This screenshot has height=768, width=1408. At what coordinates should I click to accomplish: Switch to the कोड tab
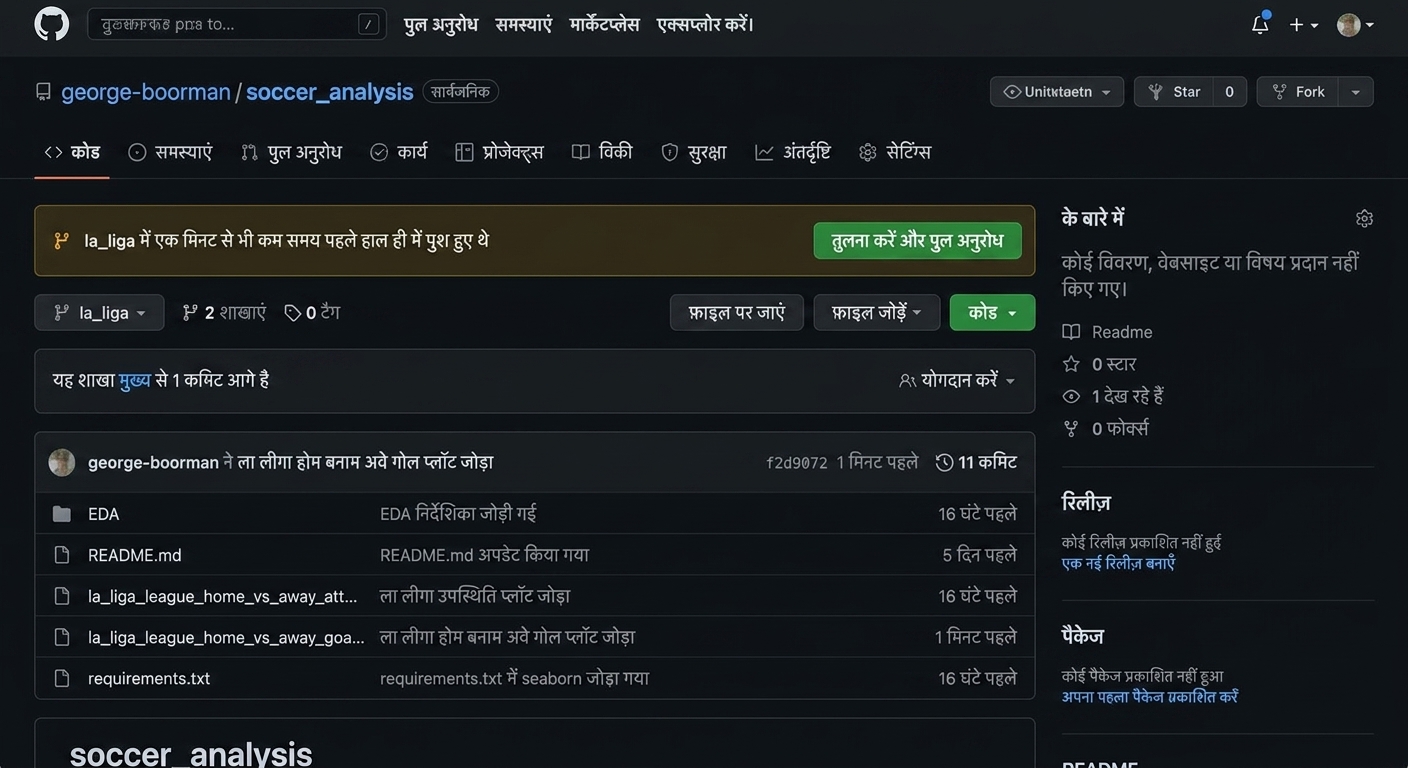point(72,152)
